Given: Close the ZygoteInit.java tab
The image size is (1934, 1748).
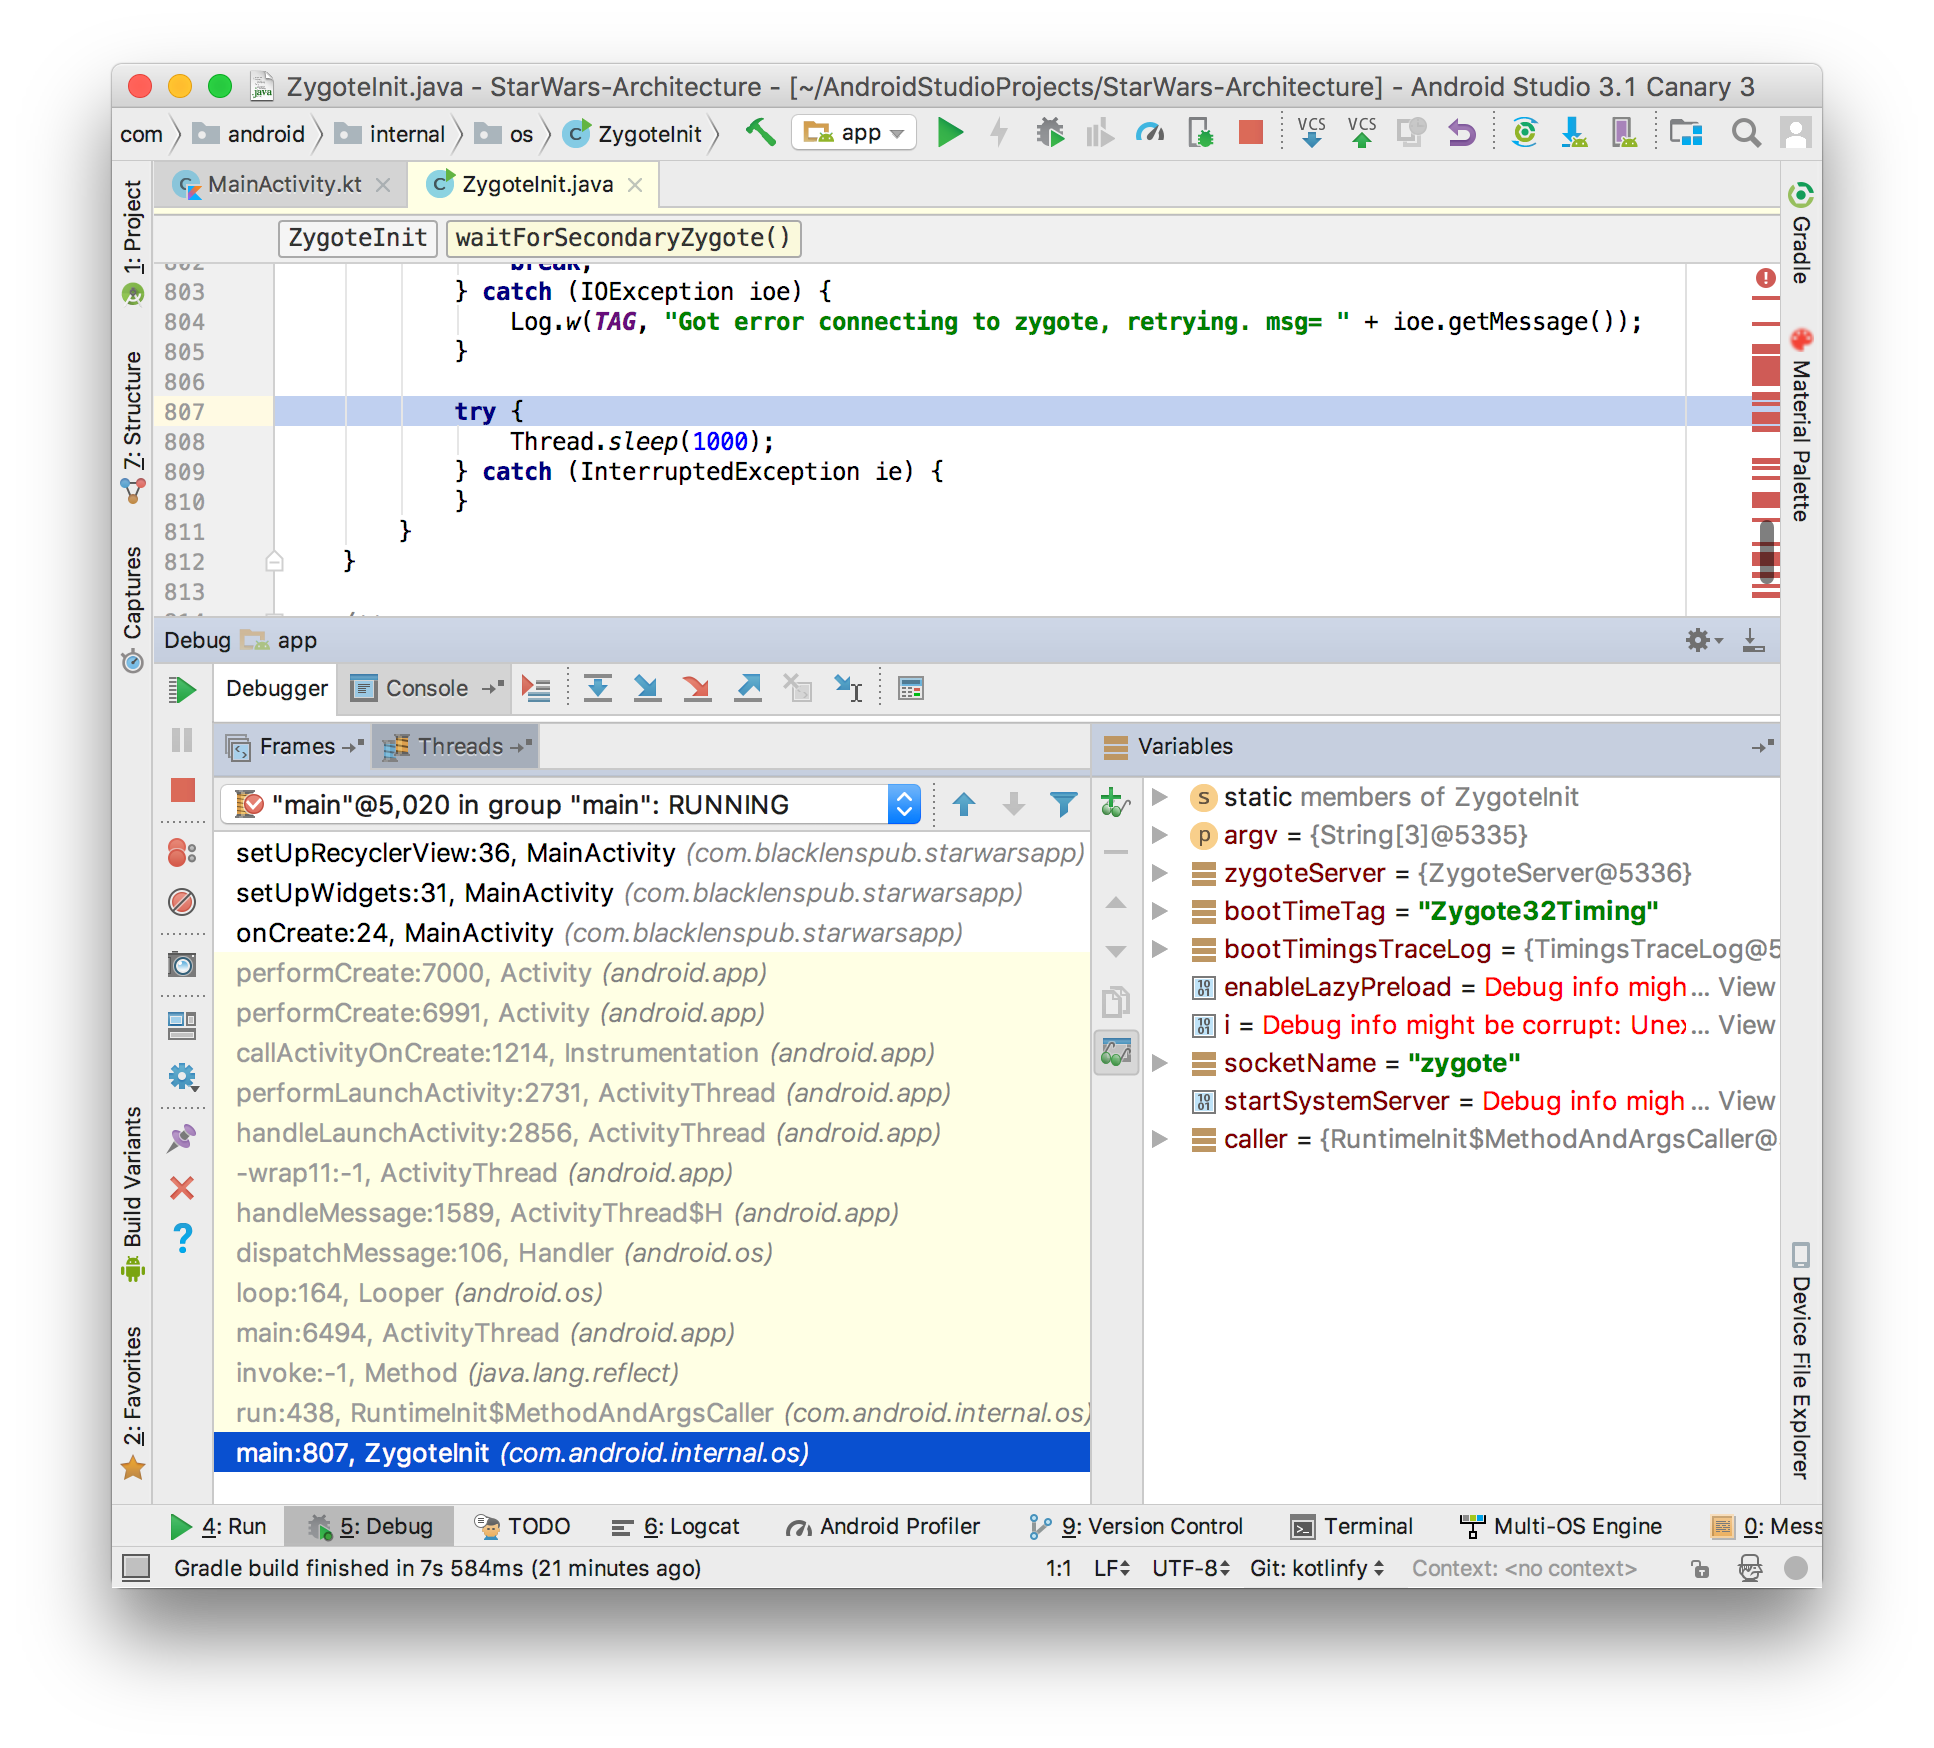Looking at the screenshot, I should click(x=635, y=185).
